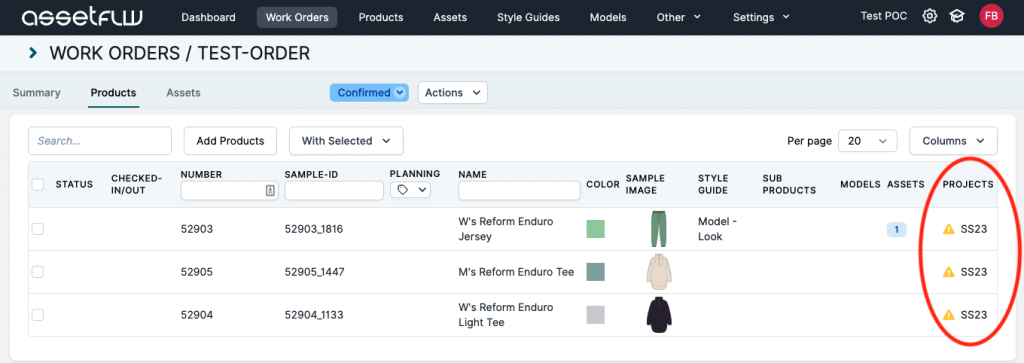Switch to the Assets tab
This screenshot has height=363, width=1024.
click(184, 93)
